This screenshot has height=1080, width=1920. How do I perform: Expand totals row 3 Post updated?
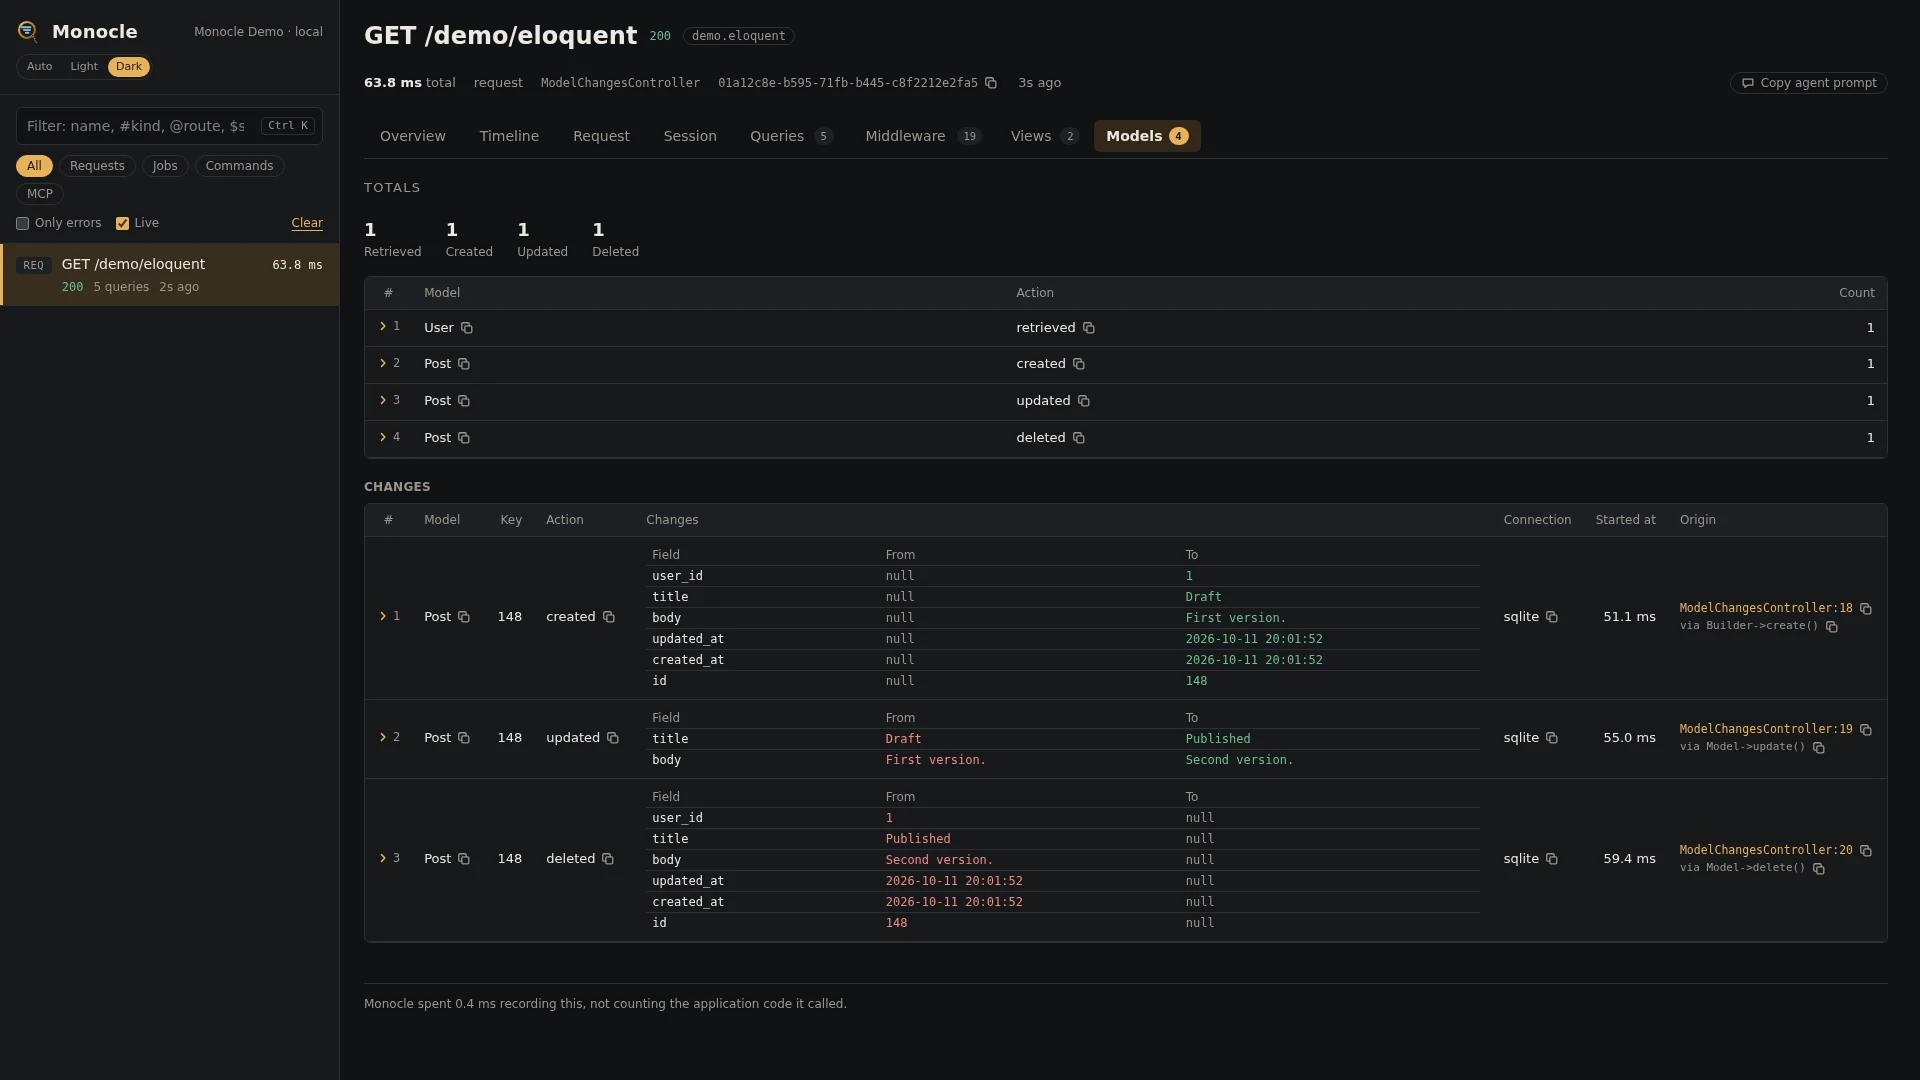(383, 401)
